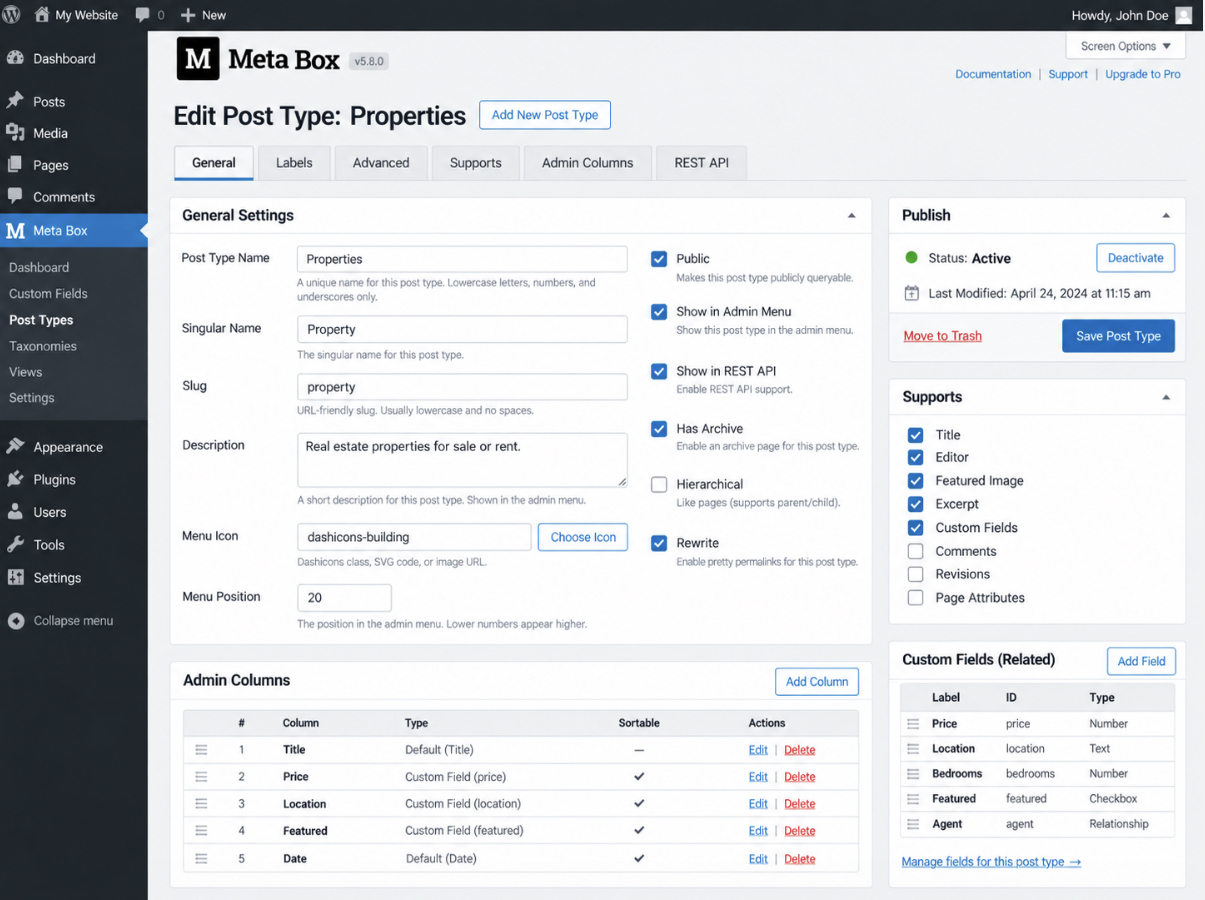Screen dimensions: 1205x900
Task: Open the Documentation link
Action: click(993, 74)
